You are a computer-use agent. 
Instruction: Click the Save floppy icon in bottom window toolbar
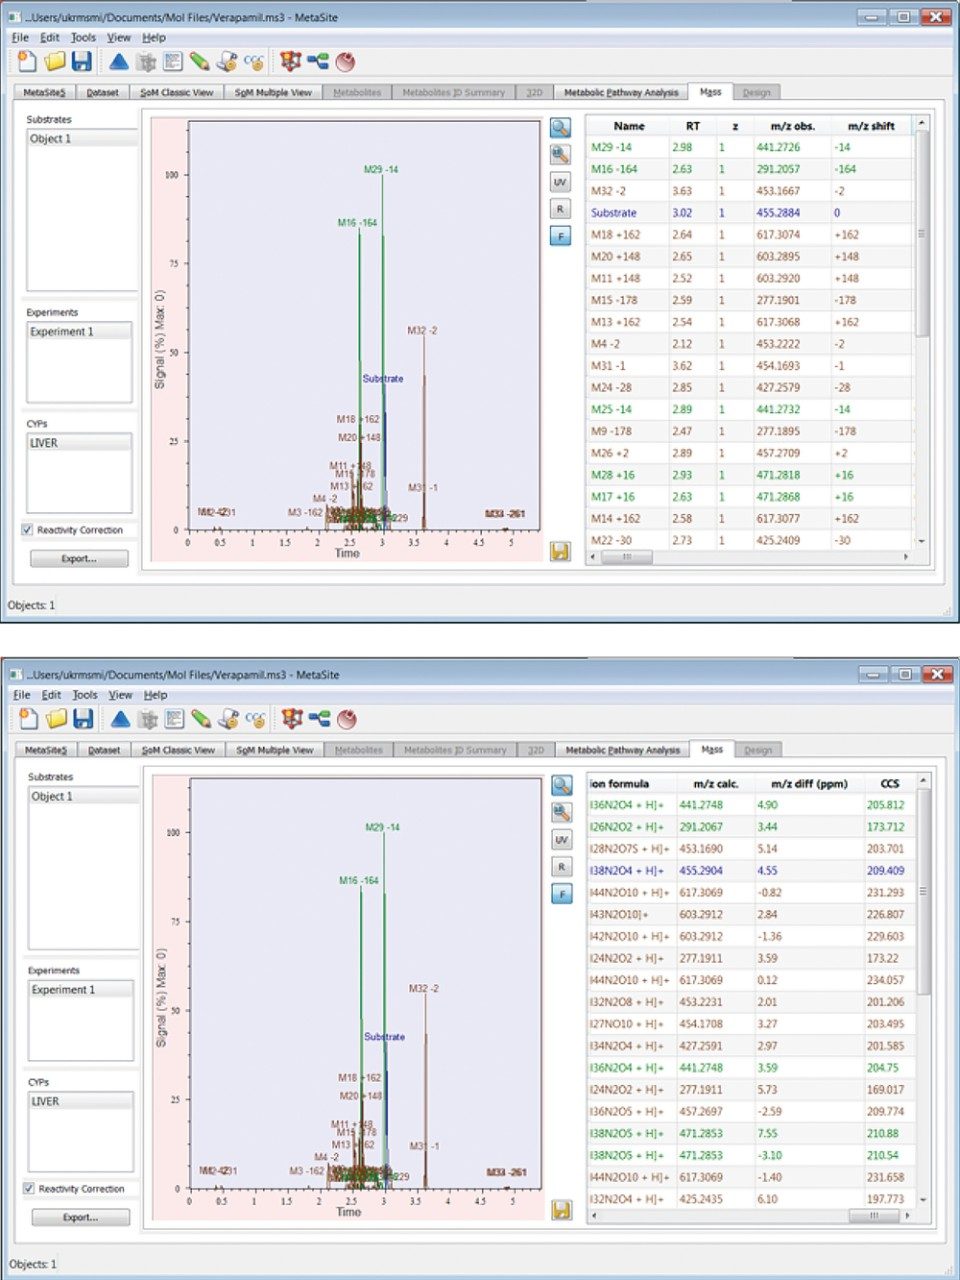coord(84,719)
